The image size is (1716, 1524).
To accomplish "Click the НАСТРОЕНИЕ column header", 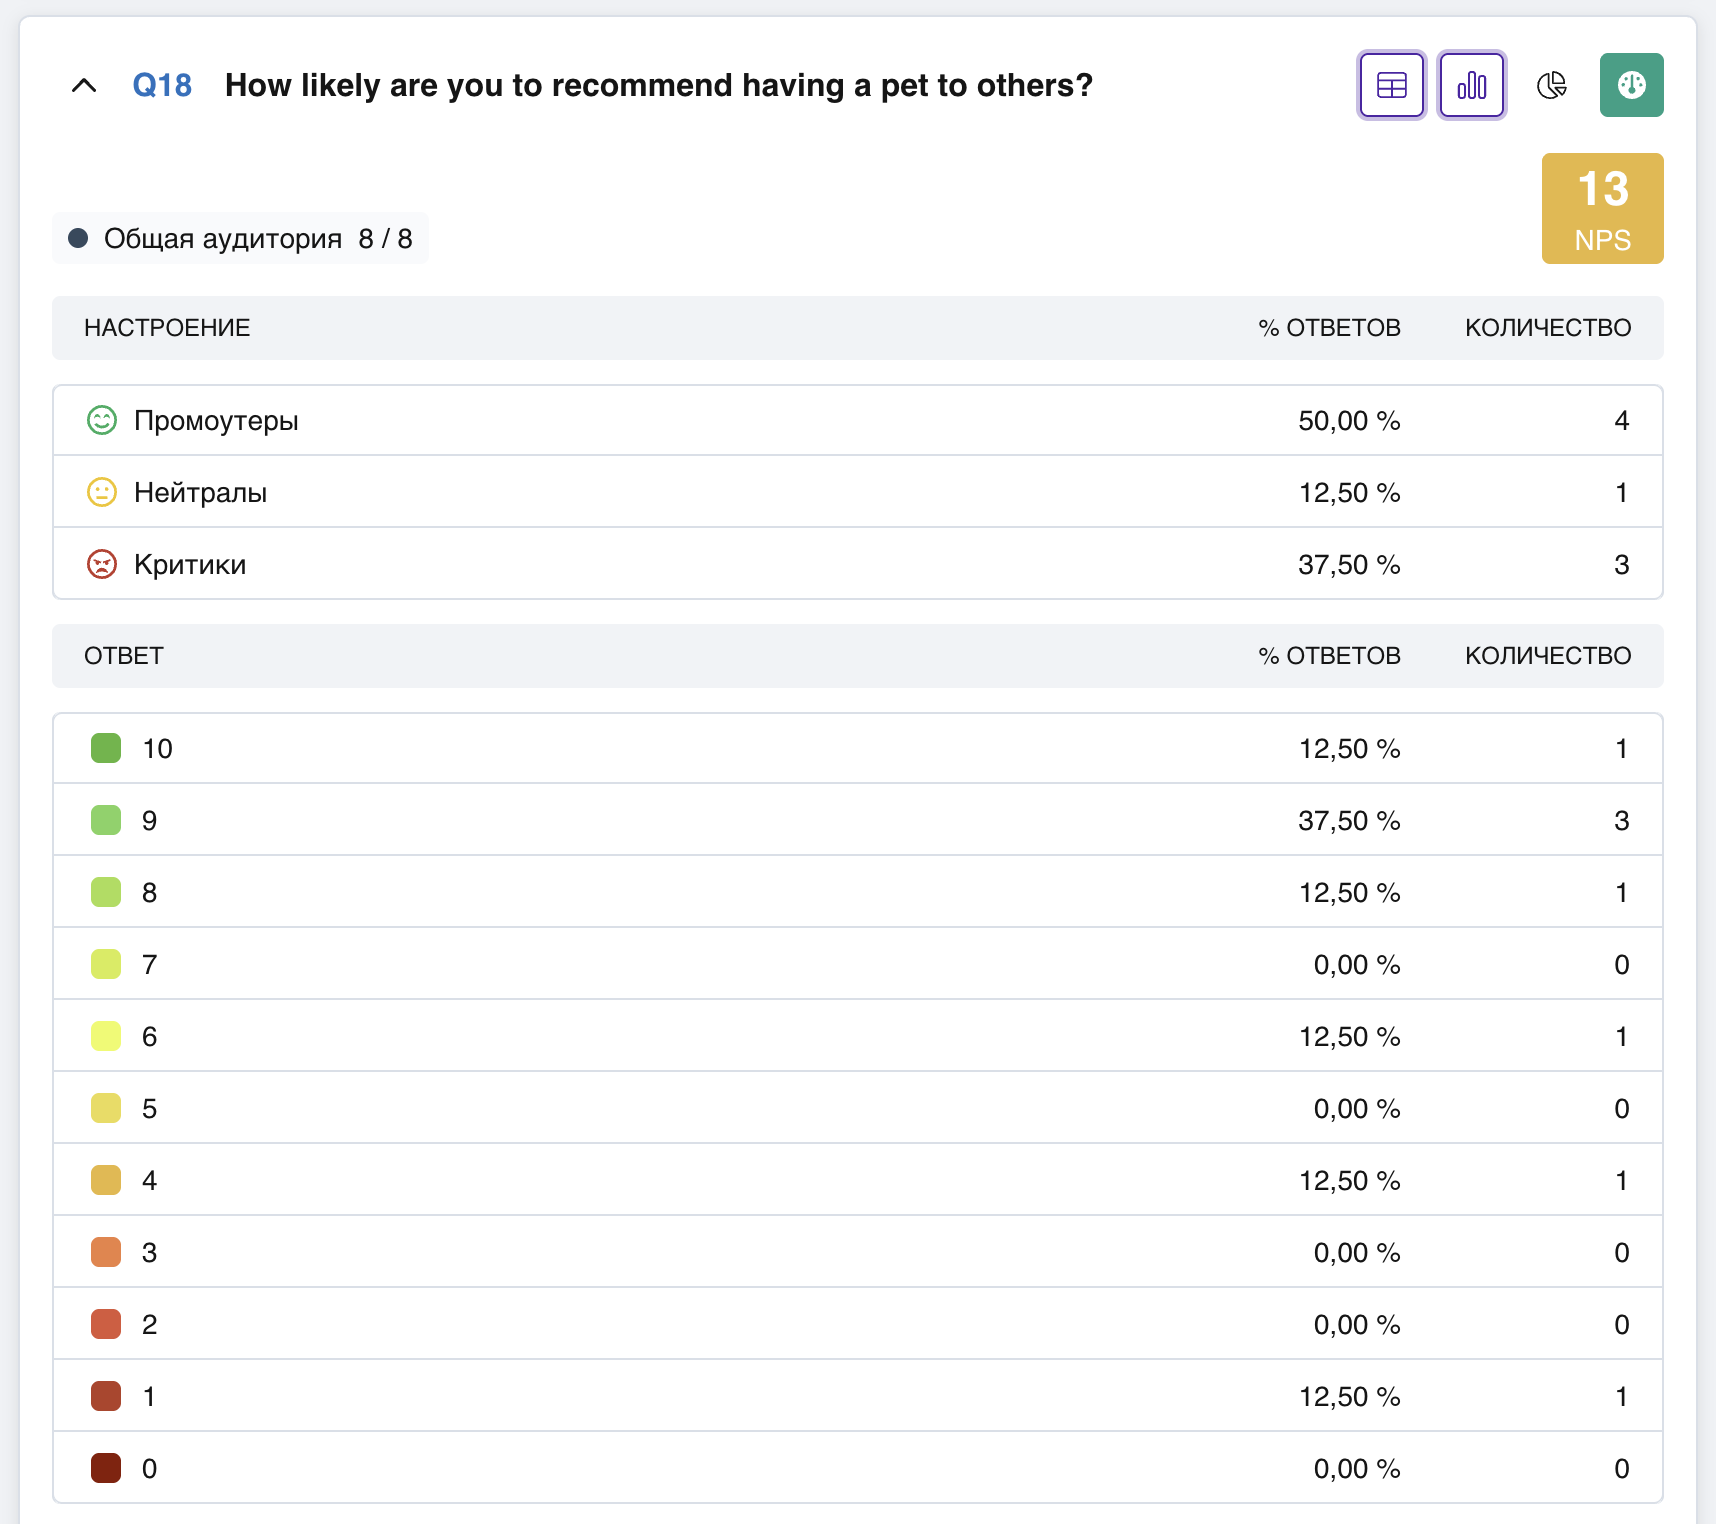I will click(167, 328).
